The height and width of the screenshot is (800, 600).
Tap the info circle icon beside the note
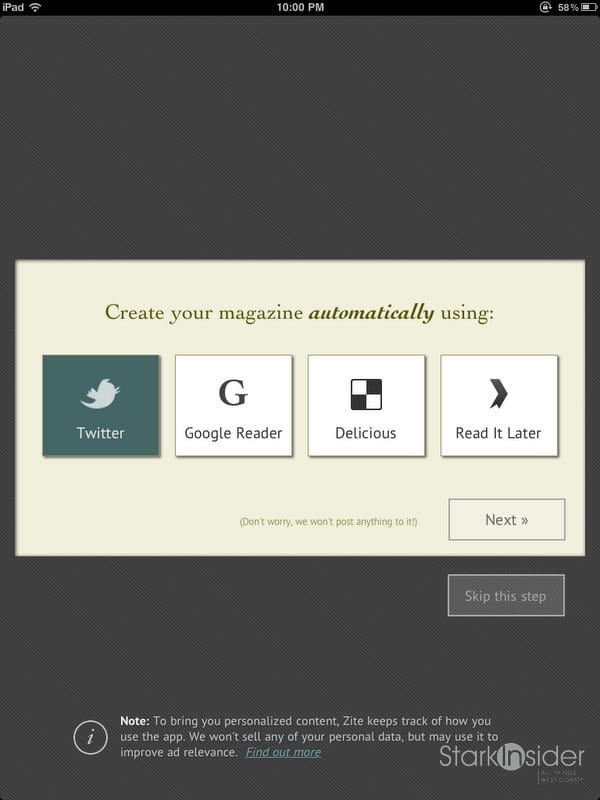(91, 738)
